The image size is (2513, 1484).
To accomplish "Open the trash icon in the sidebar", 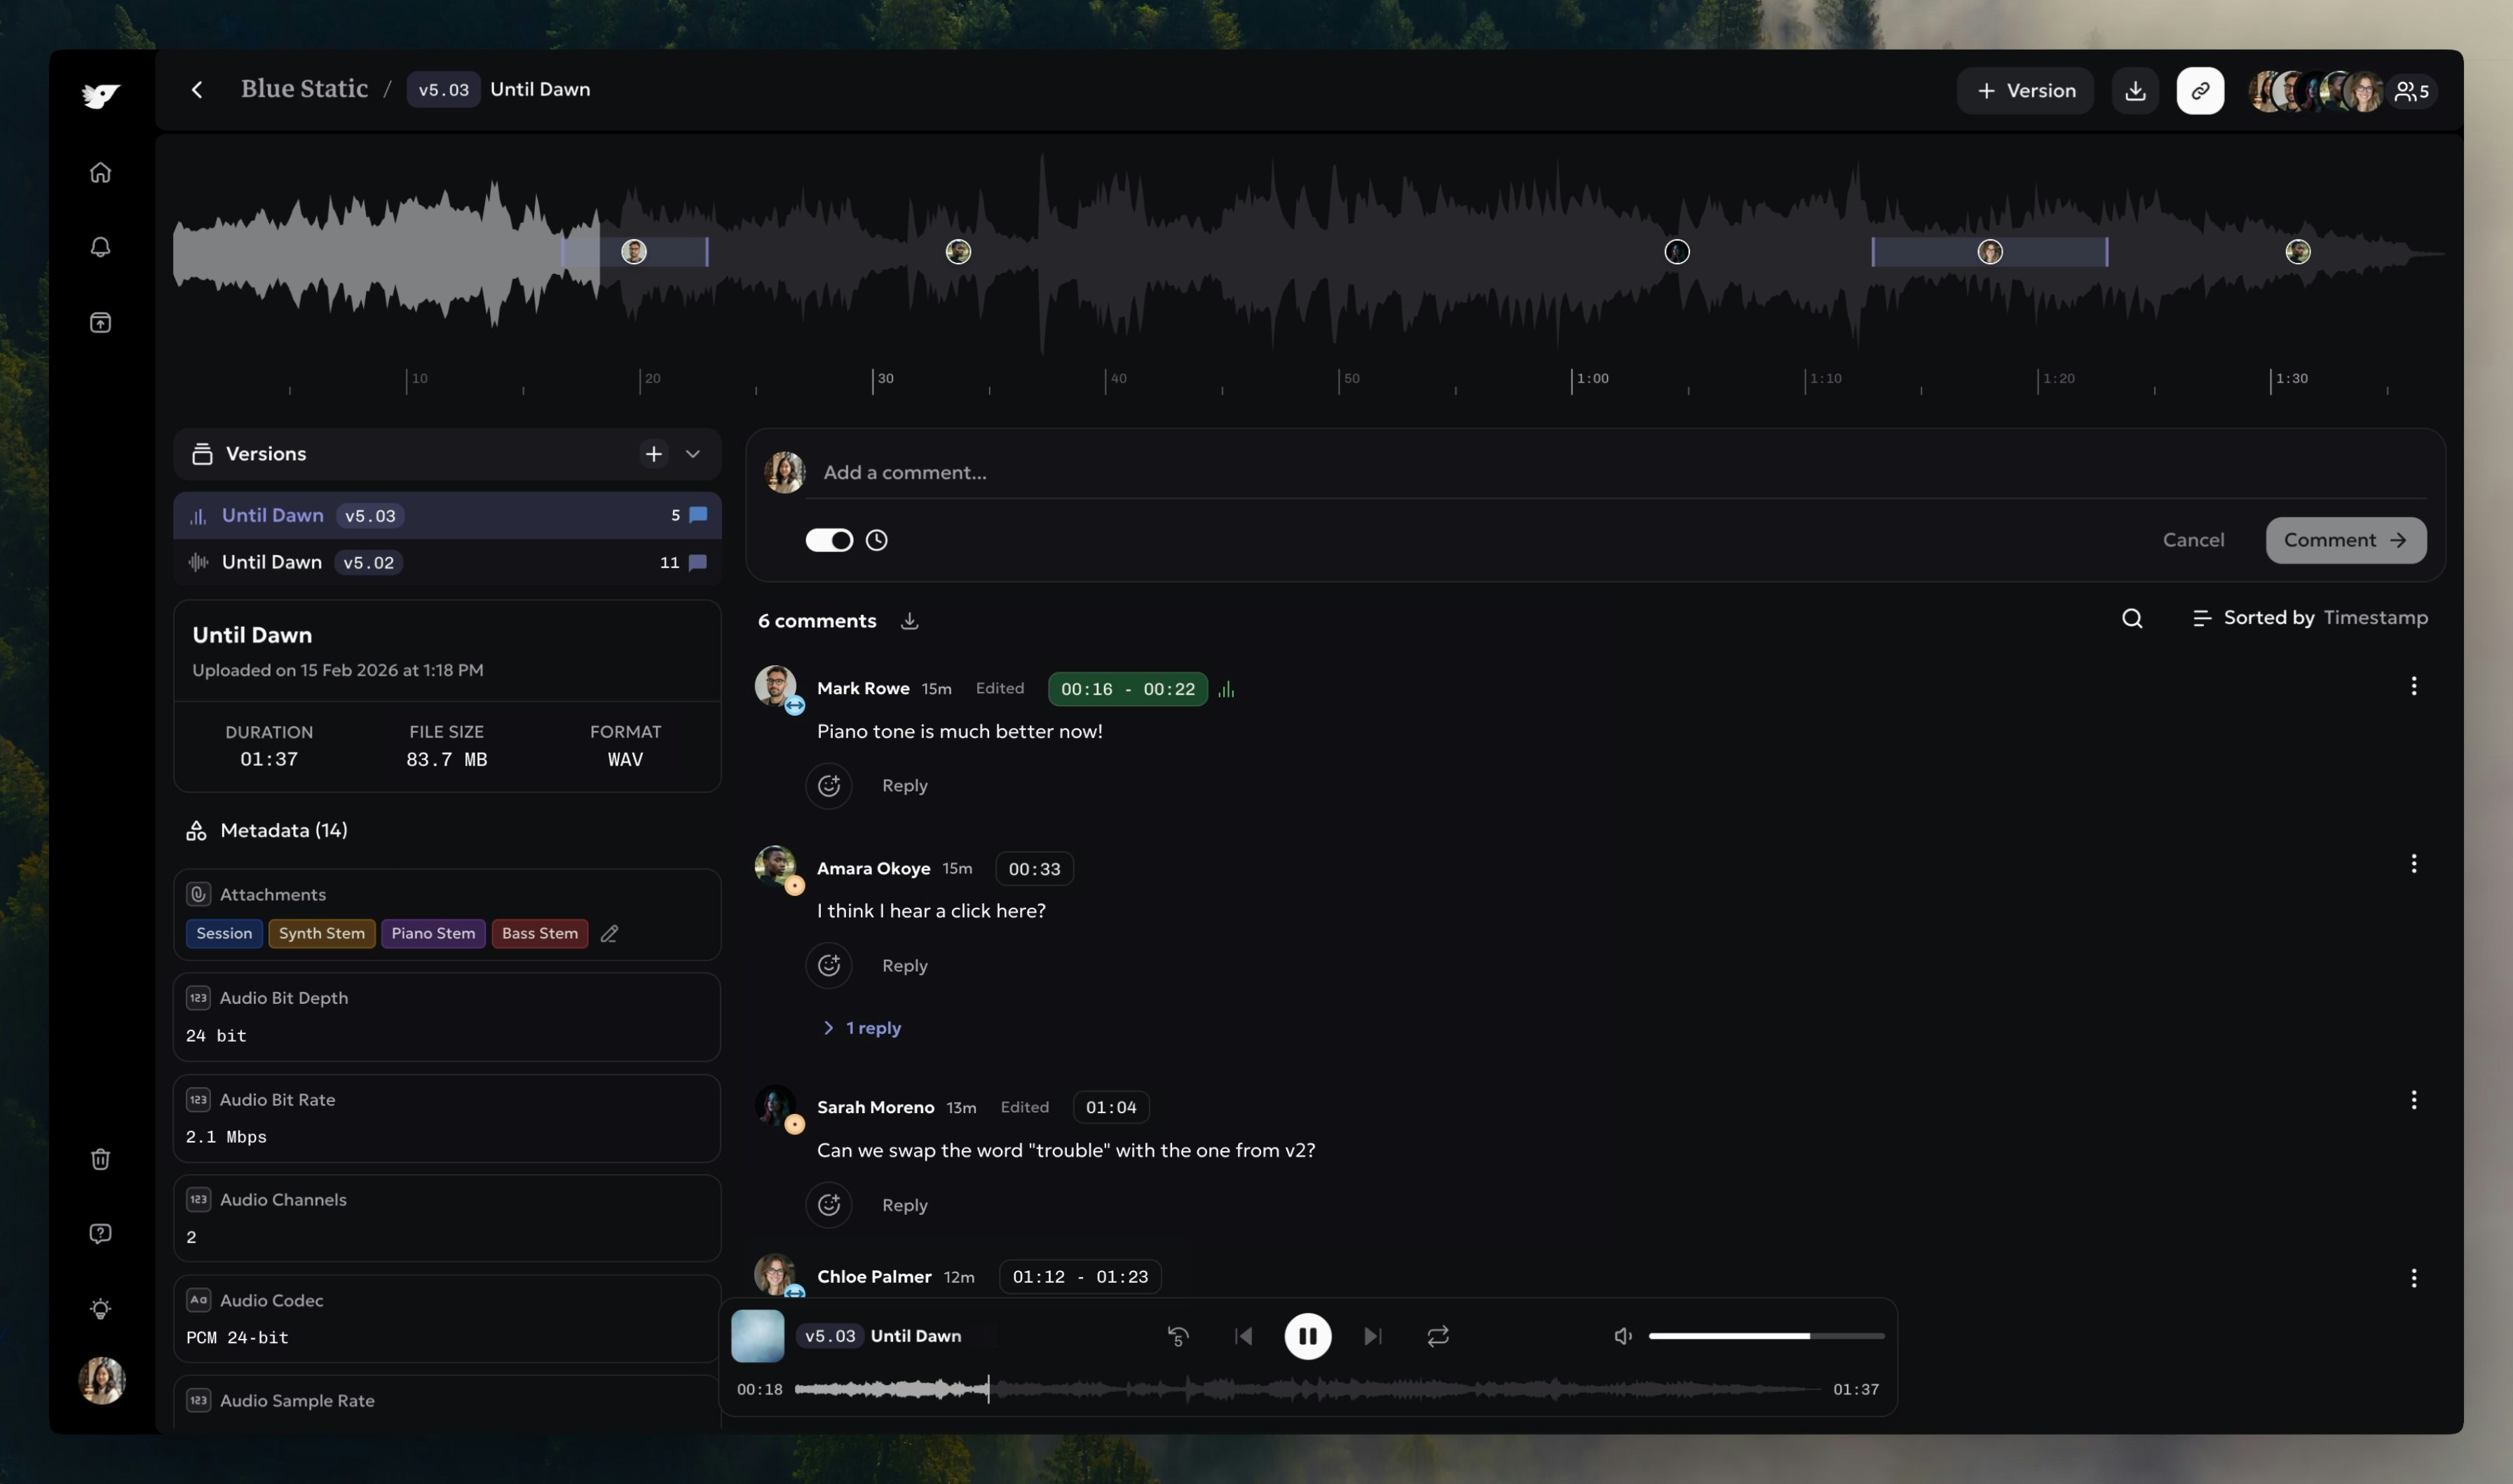I will (x=100, y=1158).
